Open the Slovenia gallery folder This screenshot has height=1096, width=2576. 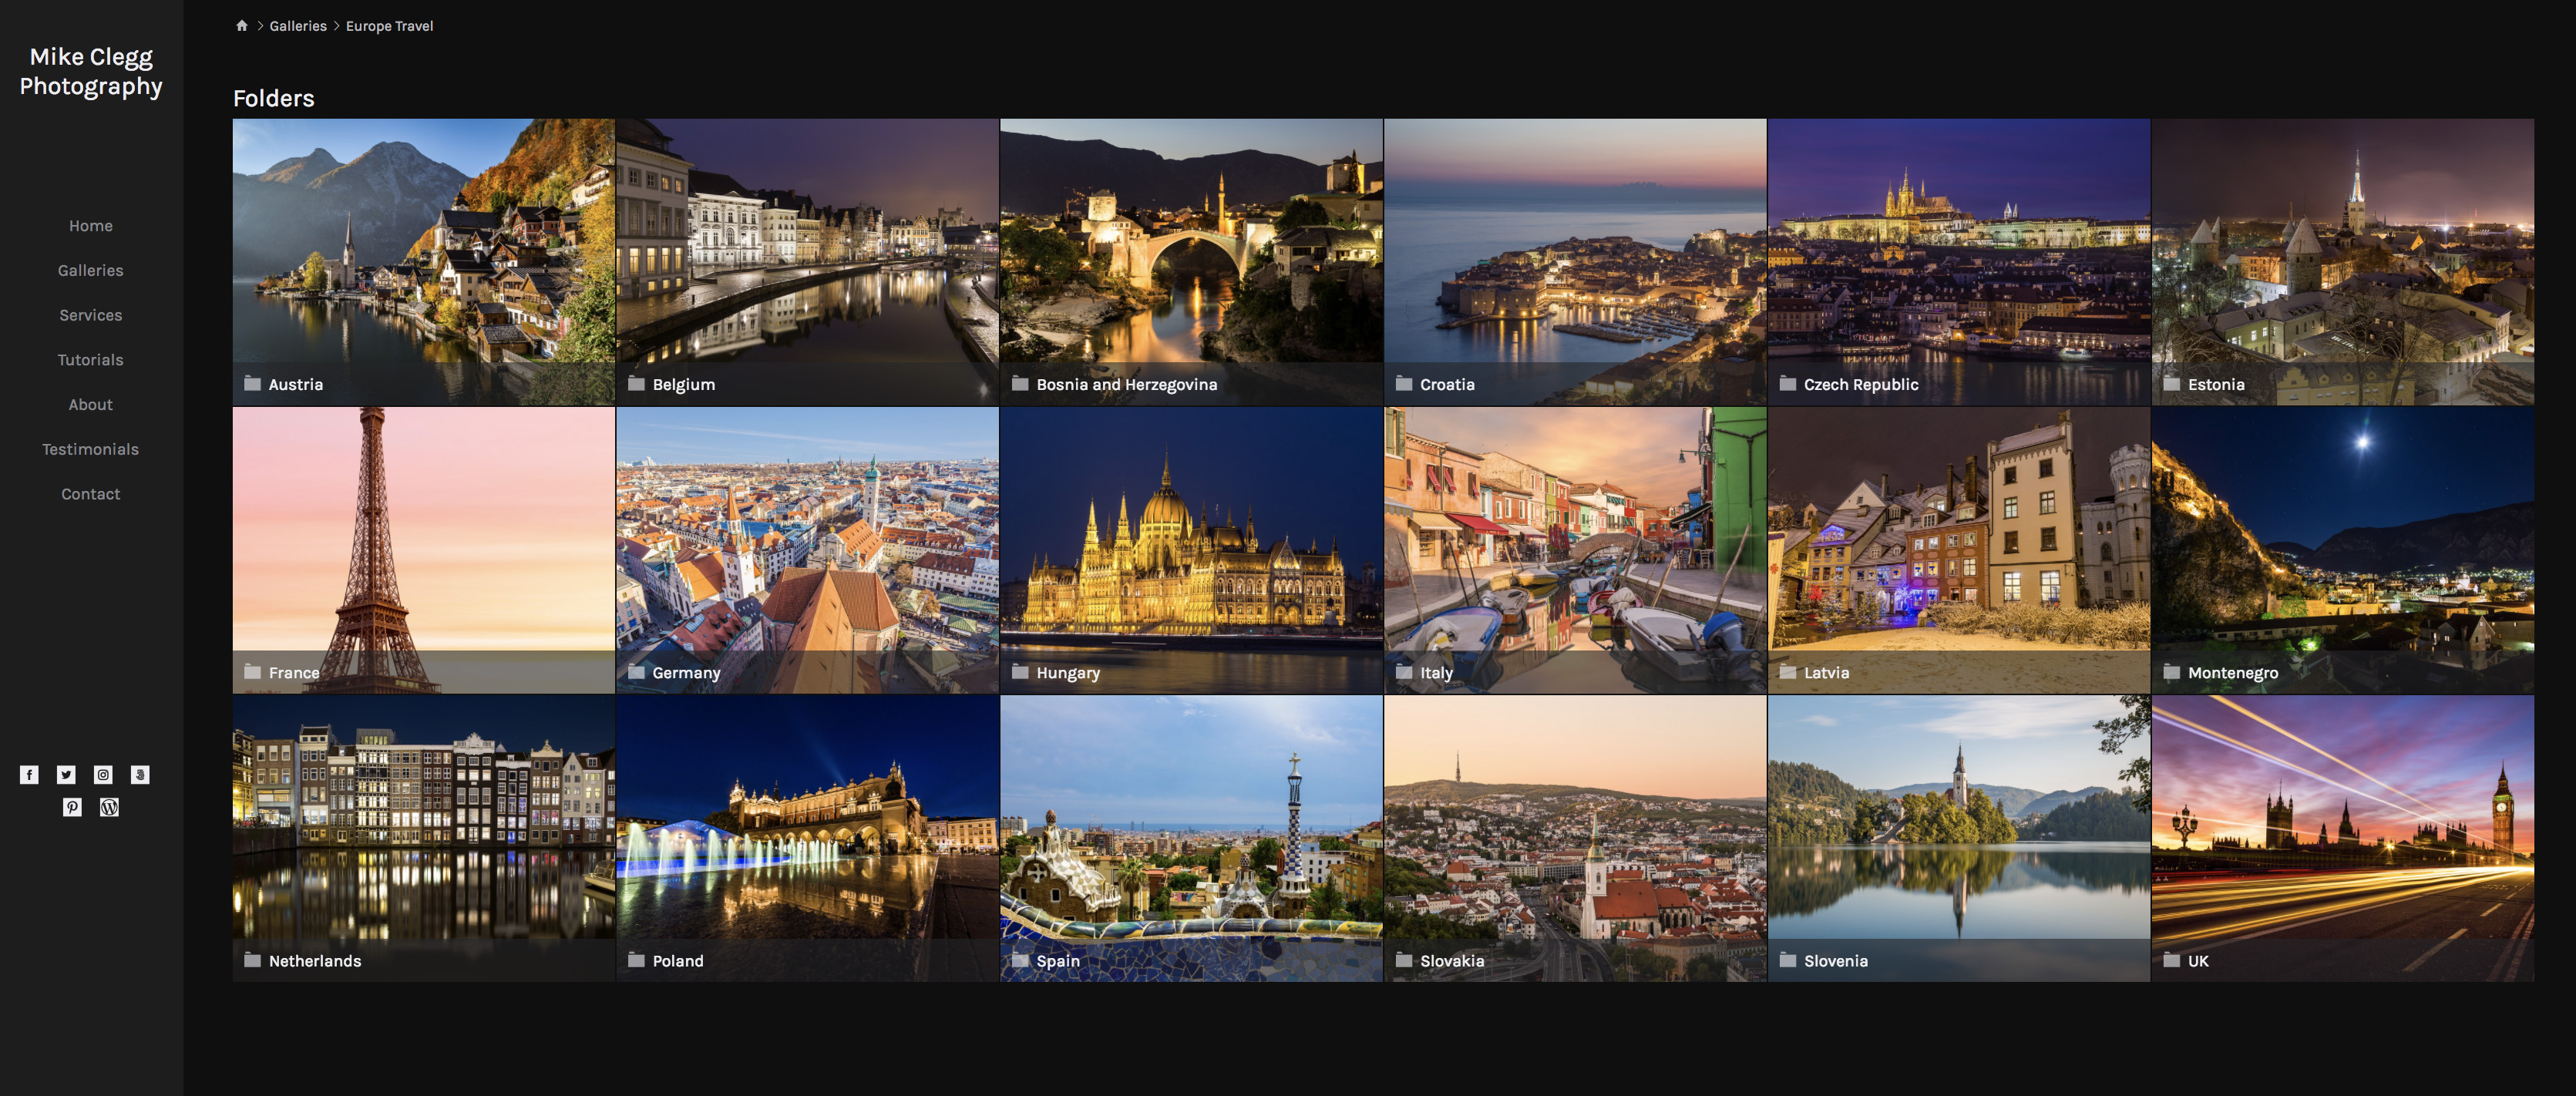coord(1958,838)
